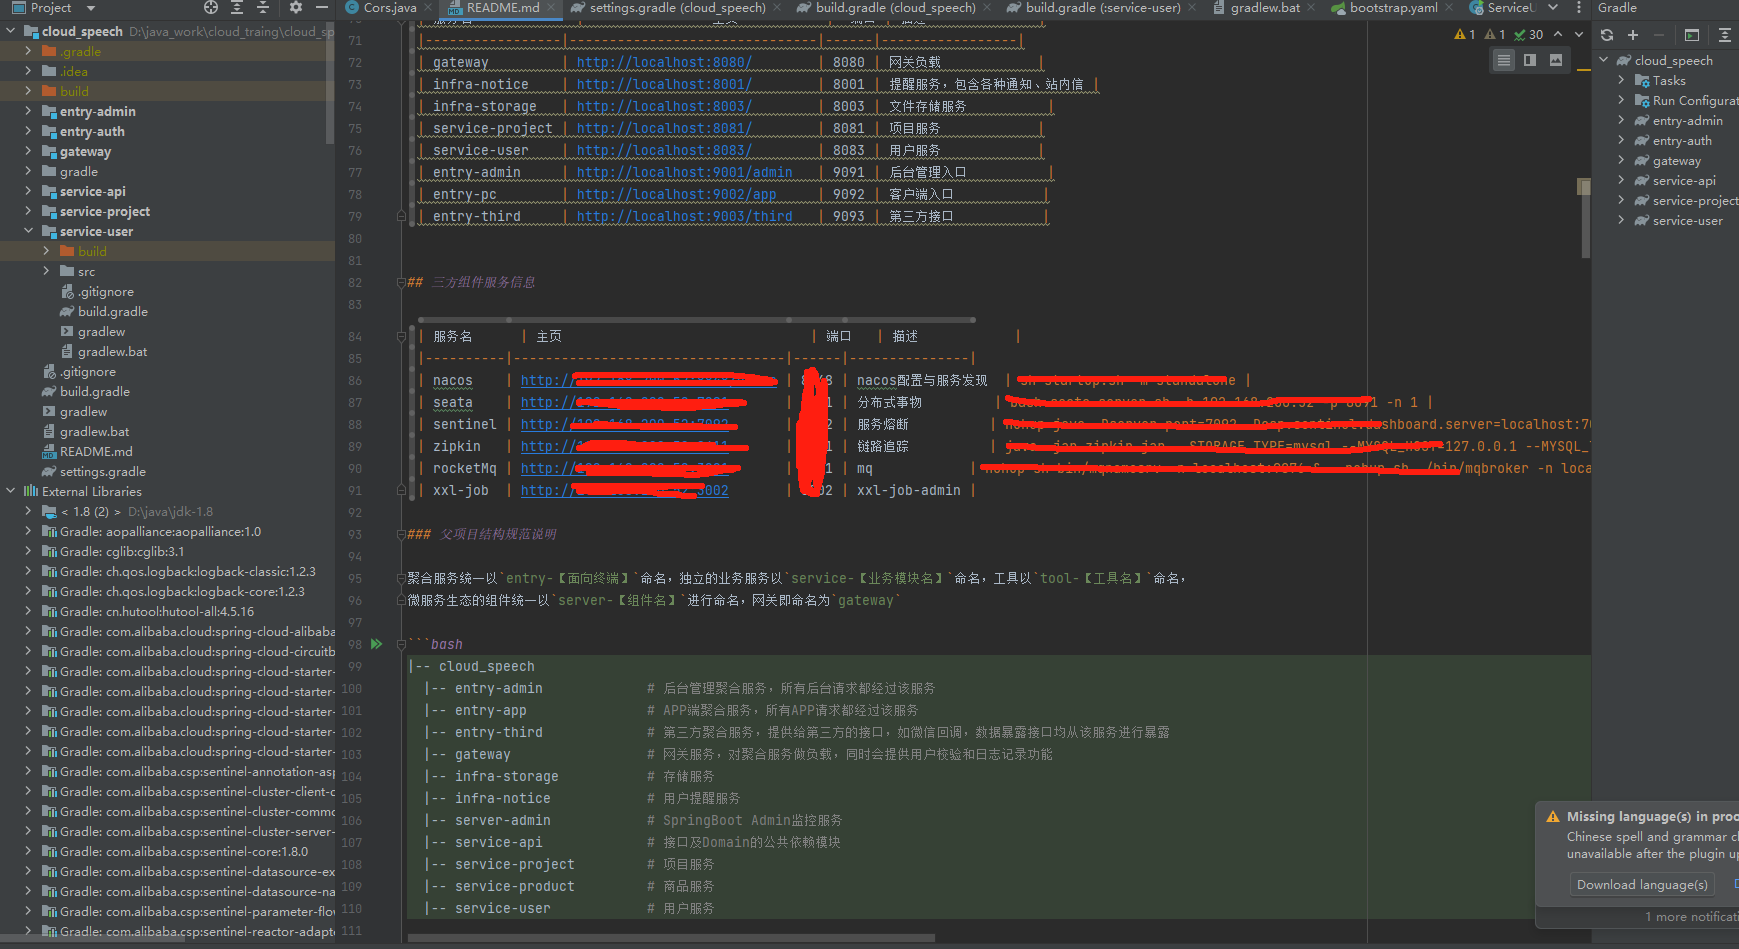
Task: Open Project panel settings gear
Action: pos(295,7)
